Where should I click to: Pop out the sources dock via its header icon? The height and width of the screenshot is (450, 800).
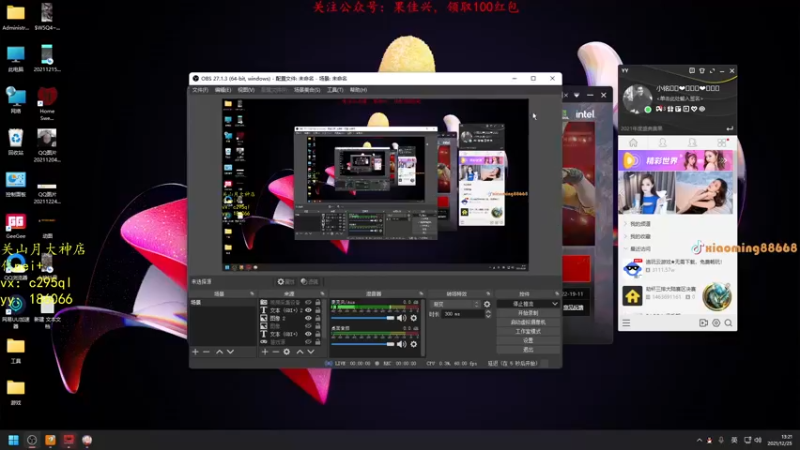pyautogui.click(x=322, y=294)
